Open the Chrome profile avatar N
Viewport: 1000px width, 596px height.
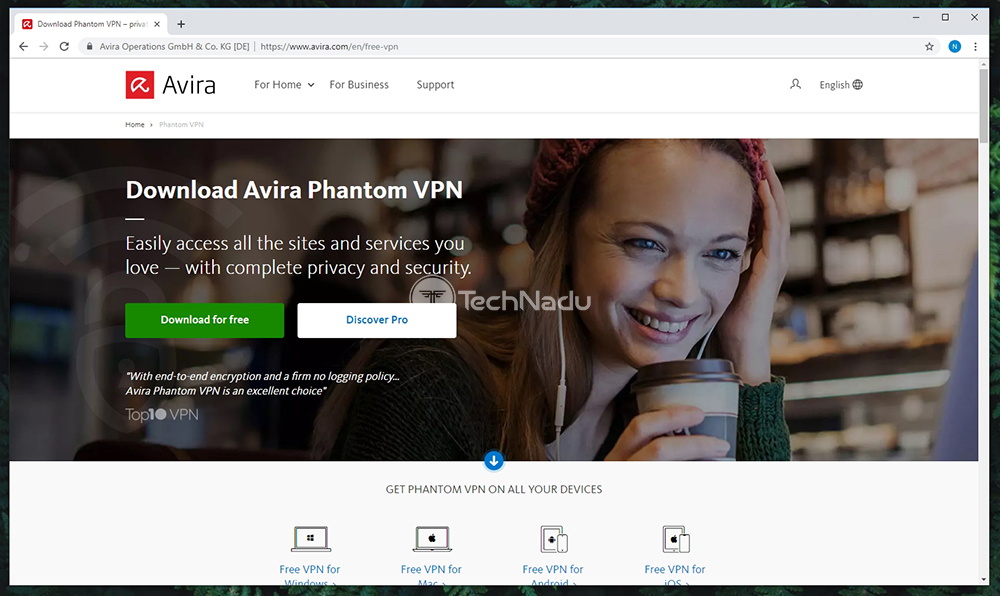[955, 47]
